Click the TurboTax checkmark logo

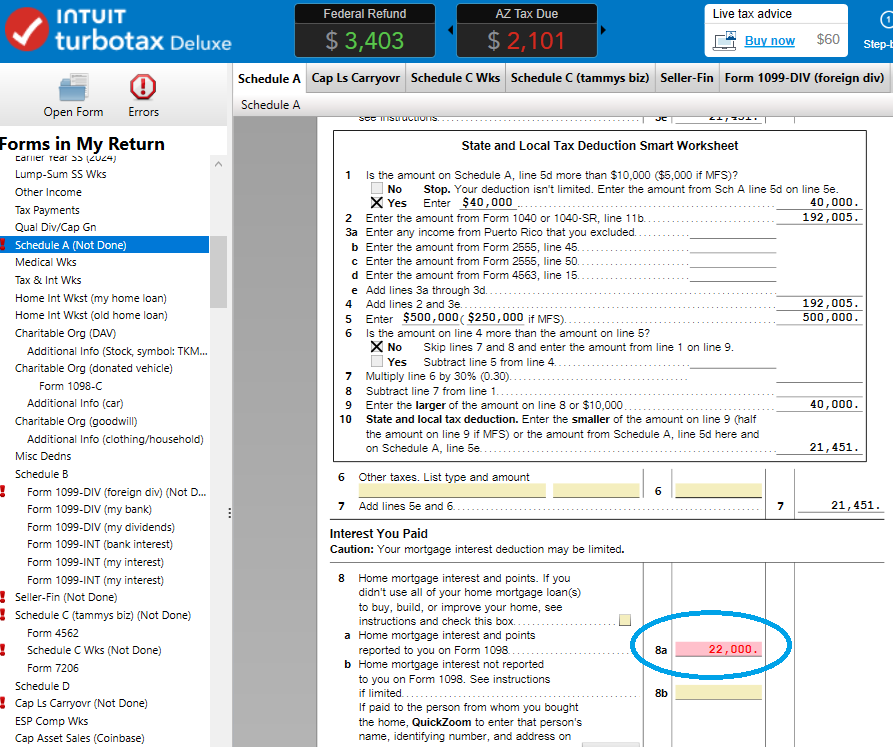point(27,30)
